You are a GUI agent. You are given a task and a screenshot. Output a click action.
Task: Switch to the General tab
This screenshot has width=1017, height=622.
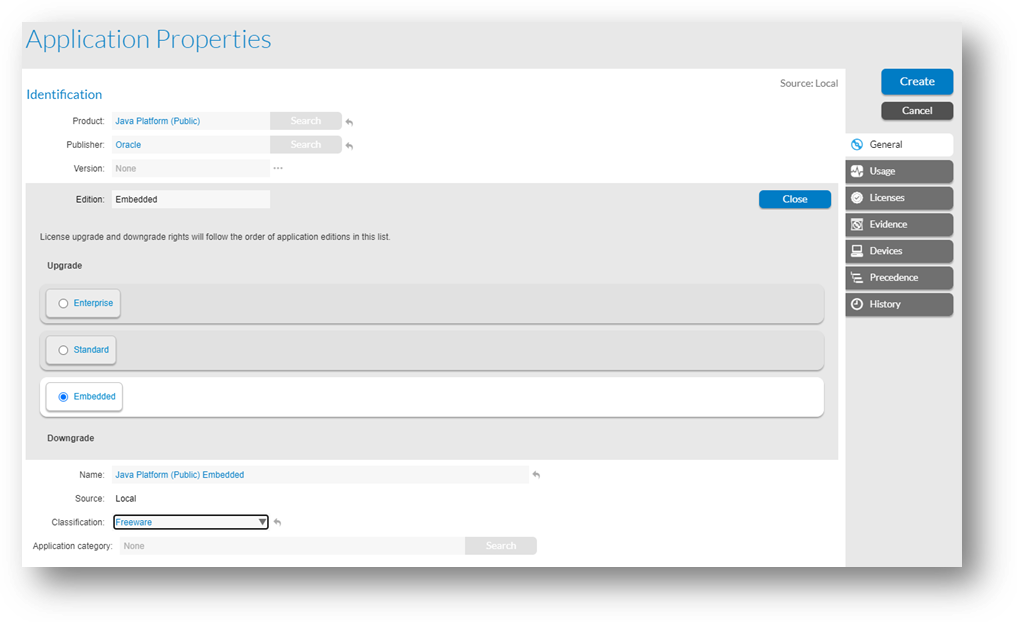click(899, 145)
